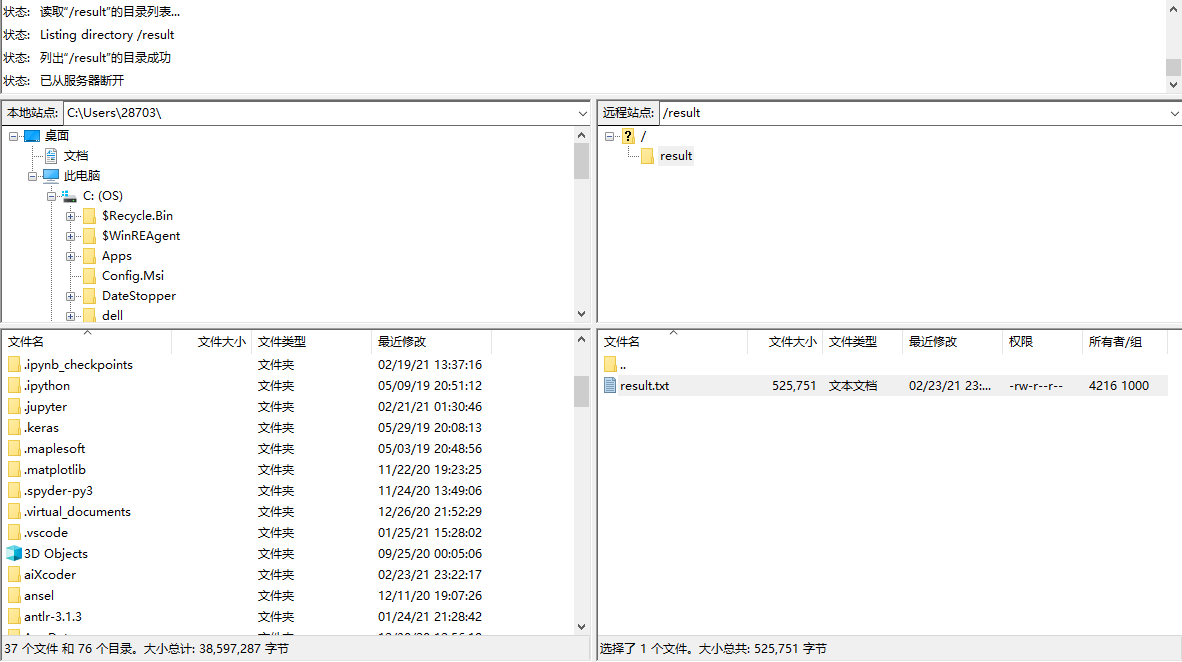The height and width of the screenshot is (662, 1182).
Task: Click 02/23/21 23:22:17 in the aiXcoder row
Action: (430, 575)
